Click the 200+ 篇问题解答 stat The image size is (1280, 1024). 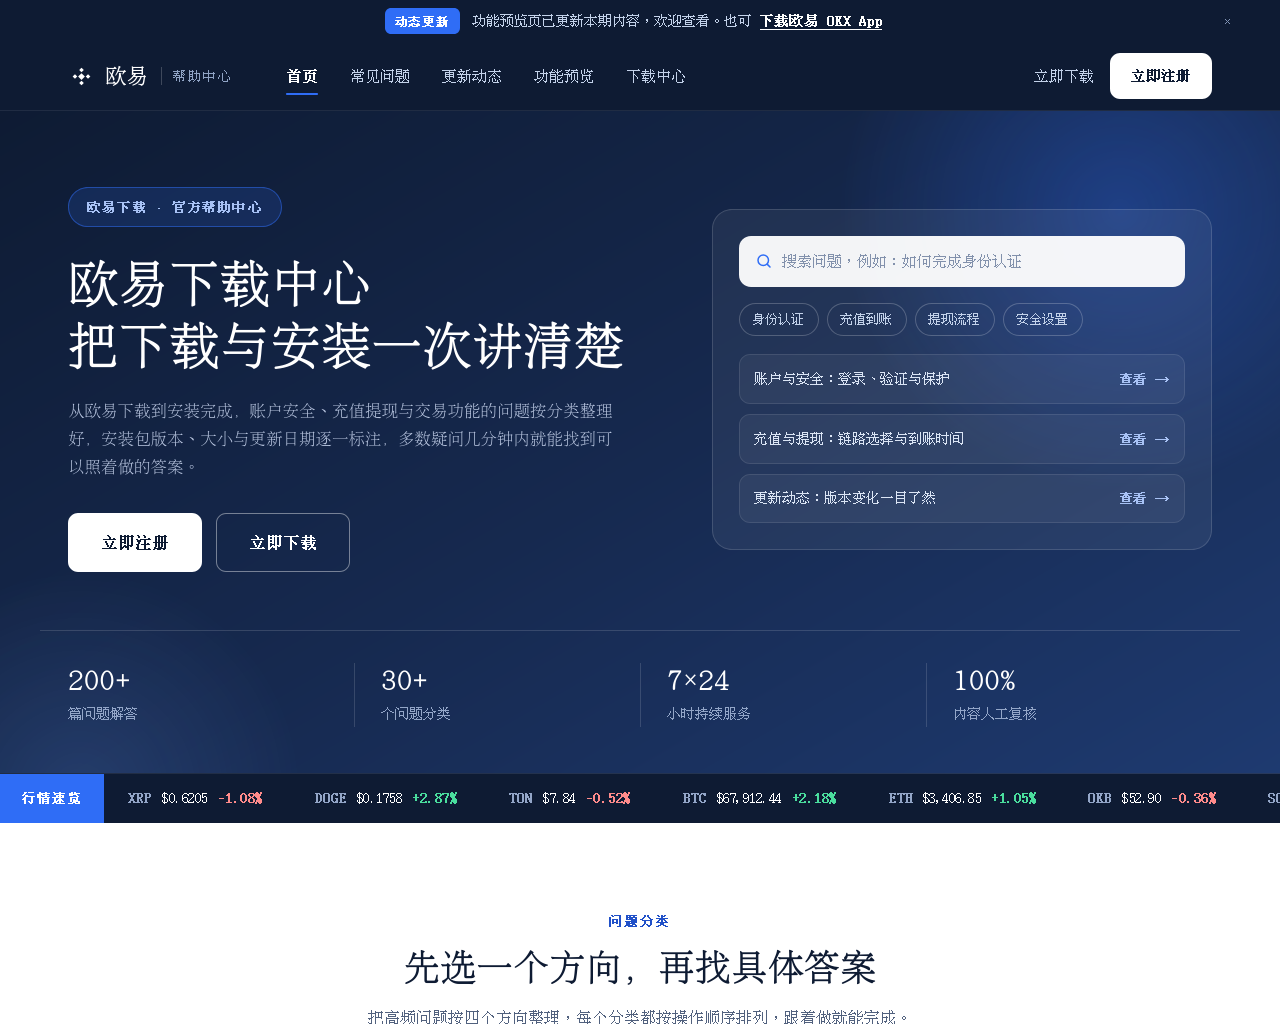coord(103,694)
